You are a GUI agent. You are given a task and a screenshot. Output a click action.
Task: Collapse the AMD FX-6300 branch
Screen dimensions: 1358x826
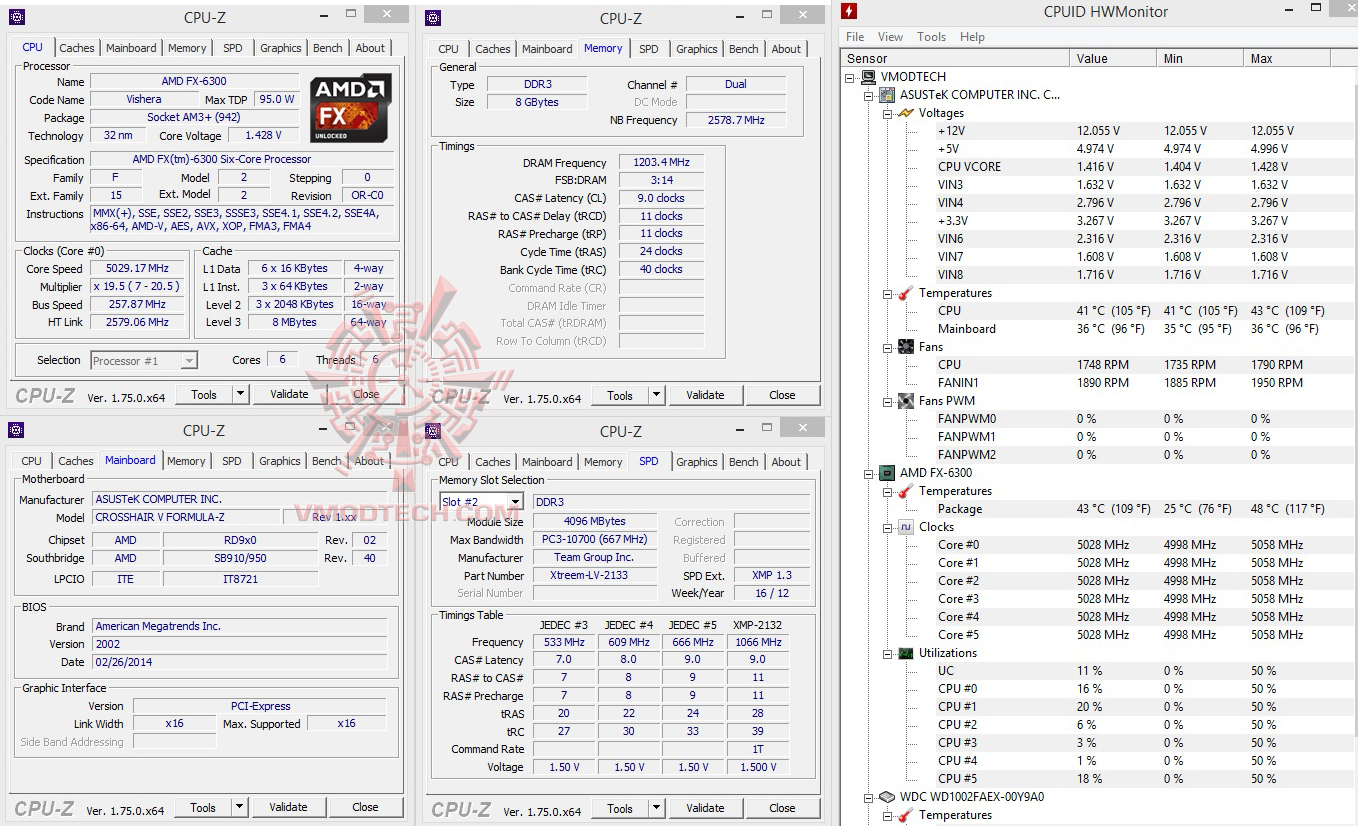(x=869, y=473)
